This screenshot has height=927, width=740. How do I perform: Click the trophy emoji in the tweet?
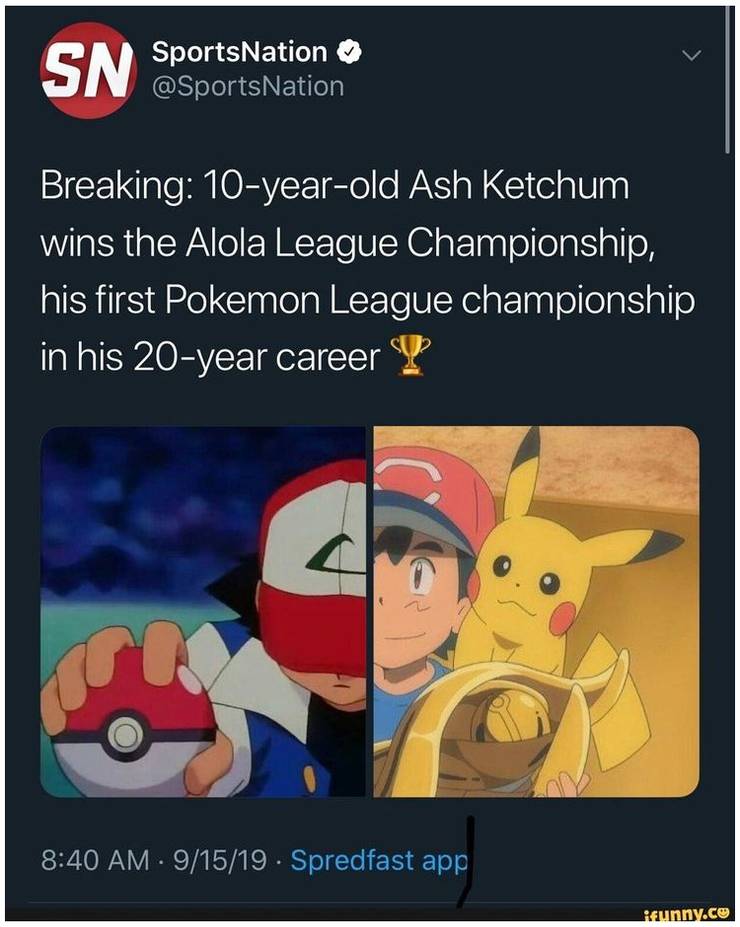pyautogui.click(x=407, y=354)
